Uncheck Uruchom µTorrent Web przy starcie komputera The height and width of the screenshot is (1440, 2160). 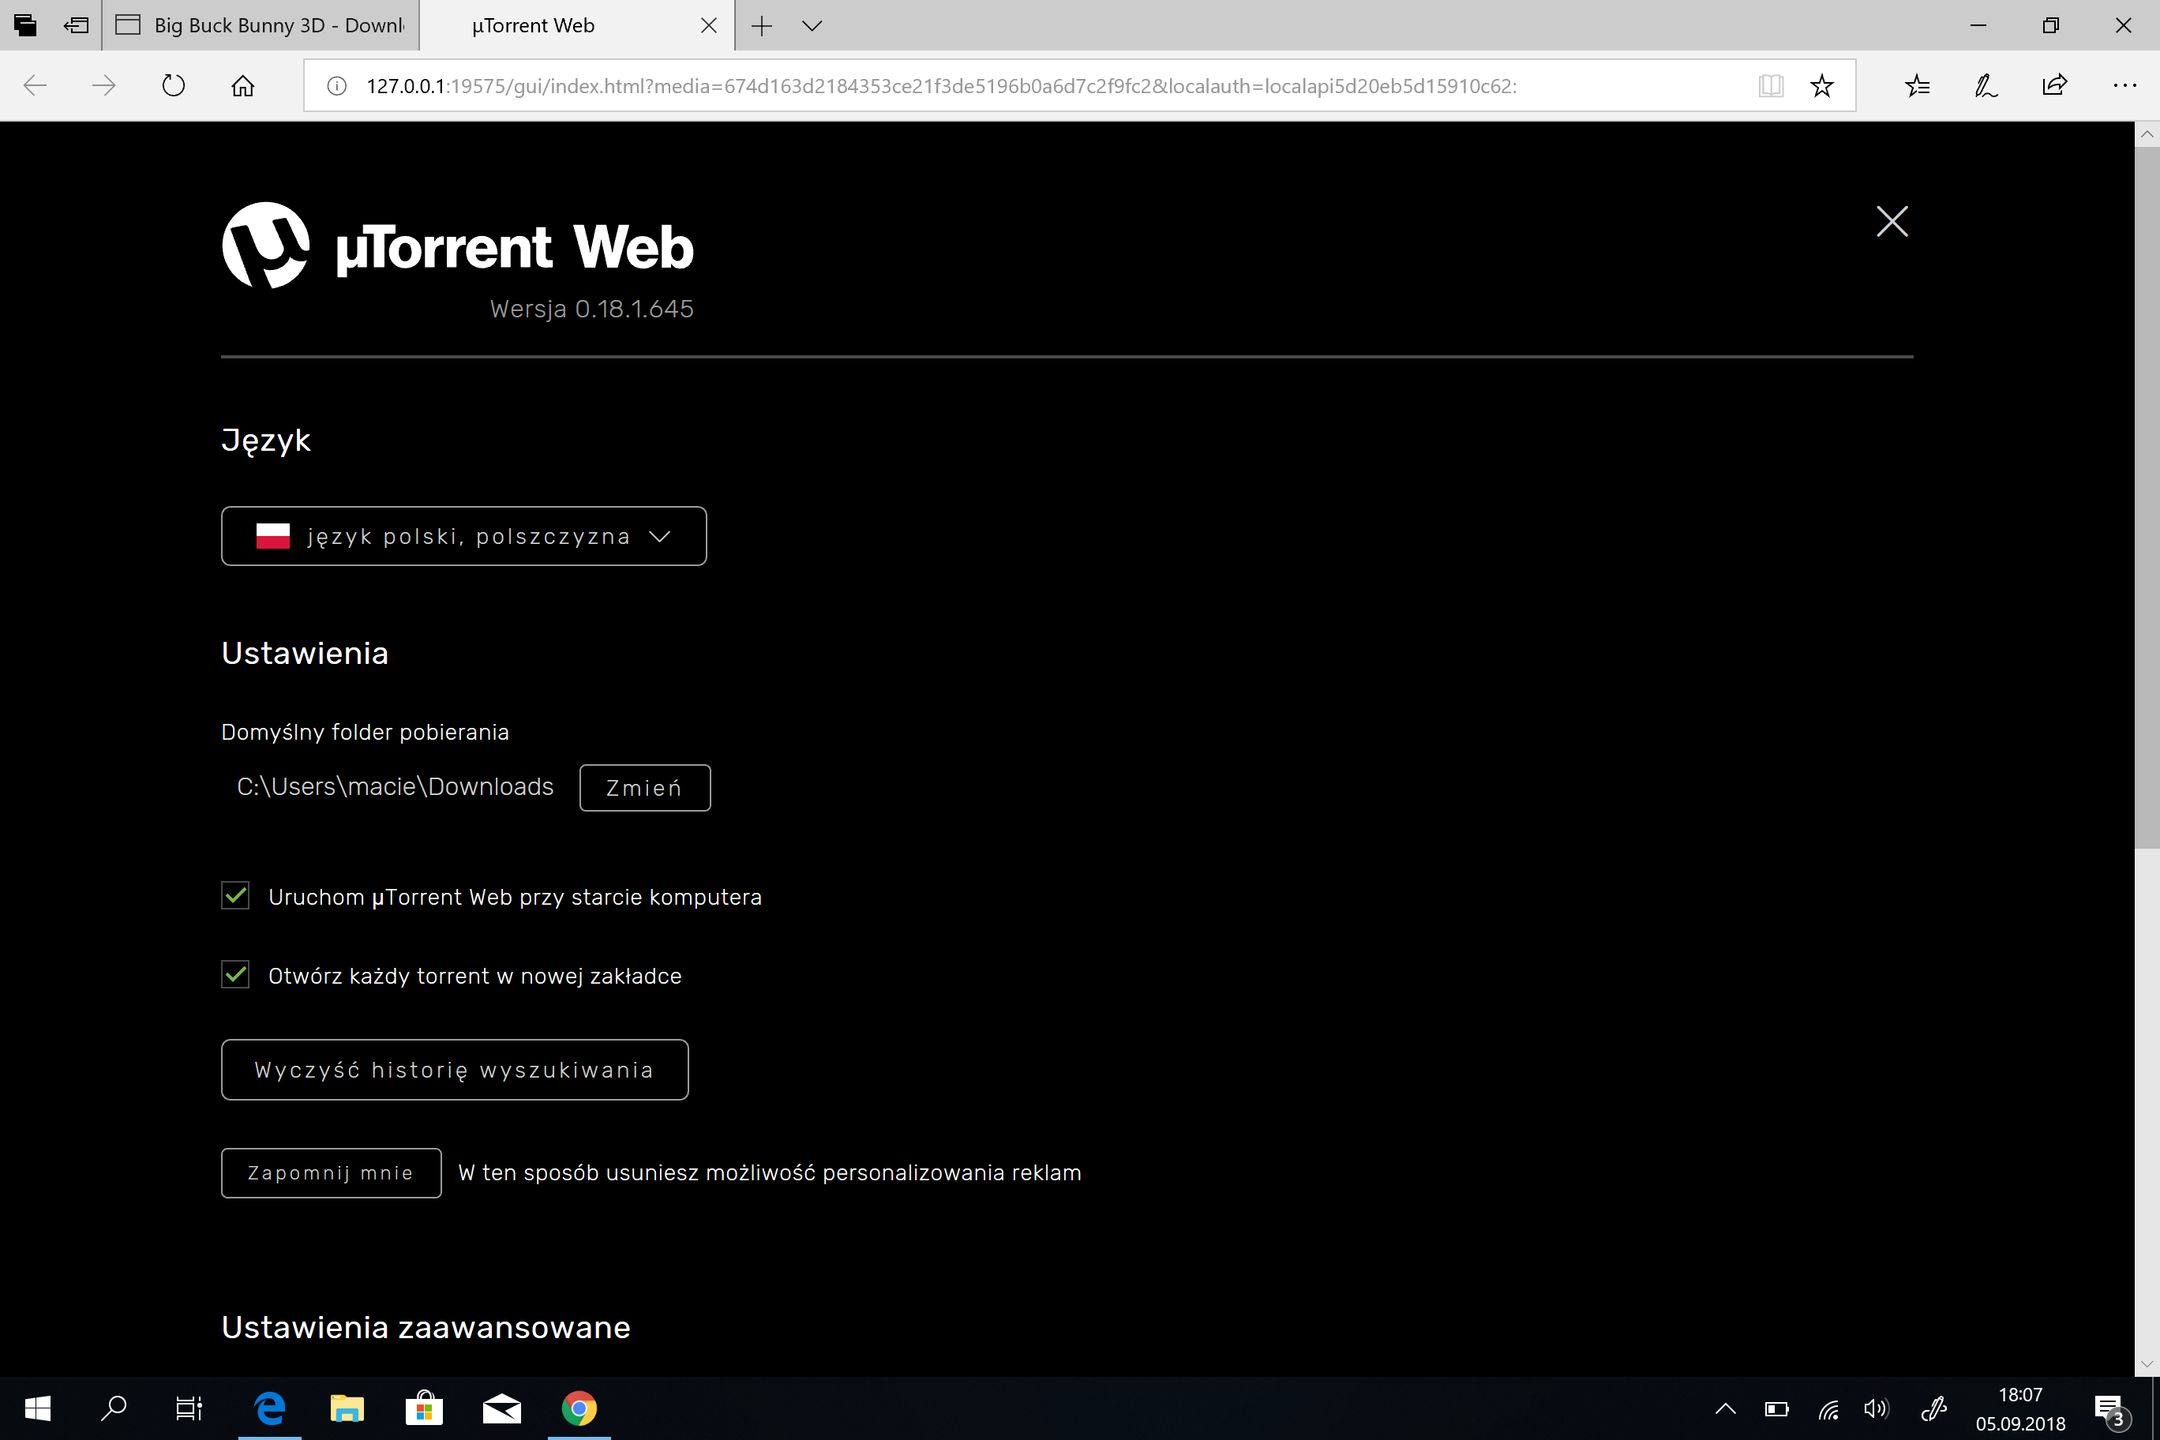point(236,896)
